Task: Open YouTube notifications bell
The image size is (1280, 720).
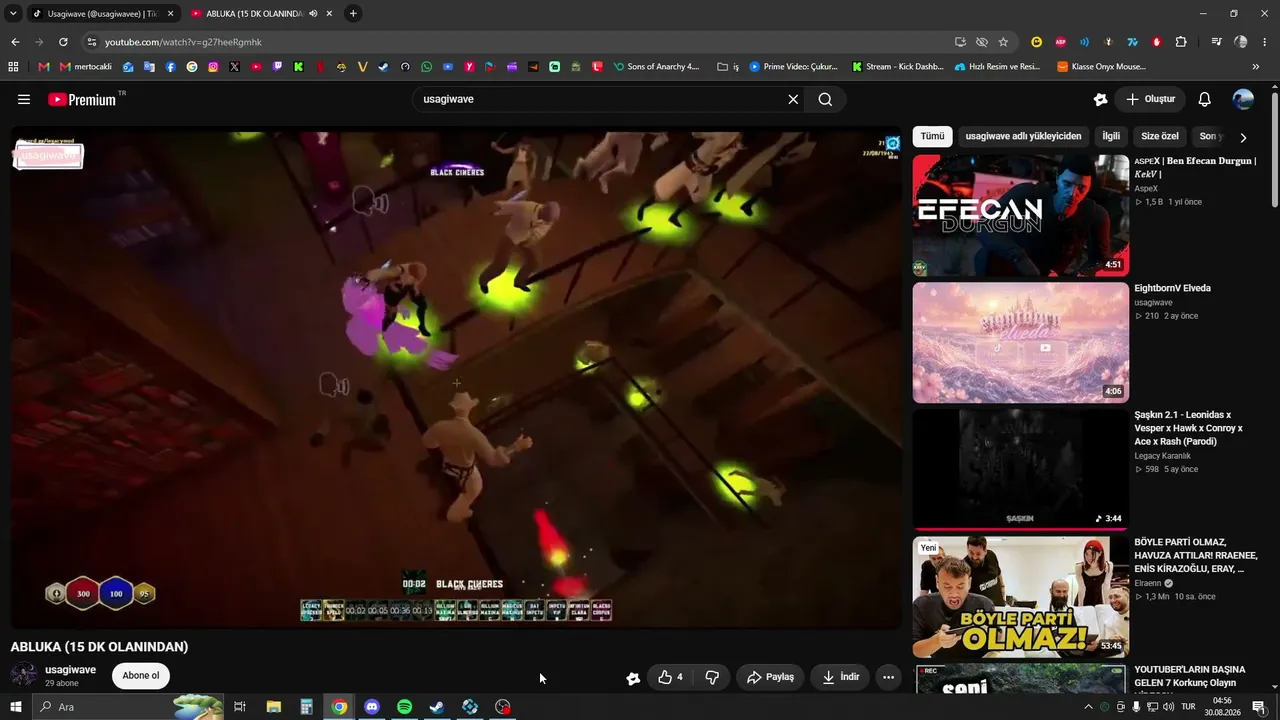Action: 1205,99
